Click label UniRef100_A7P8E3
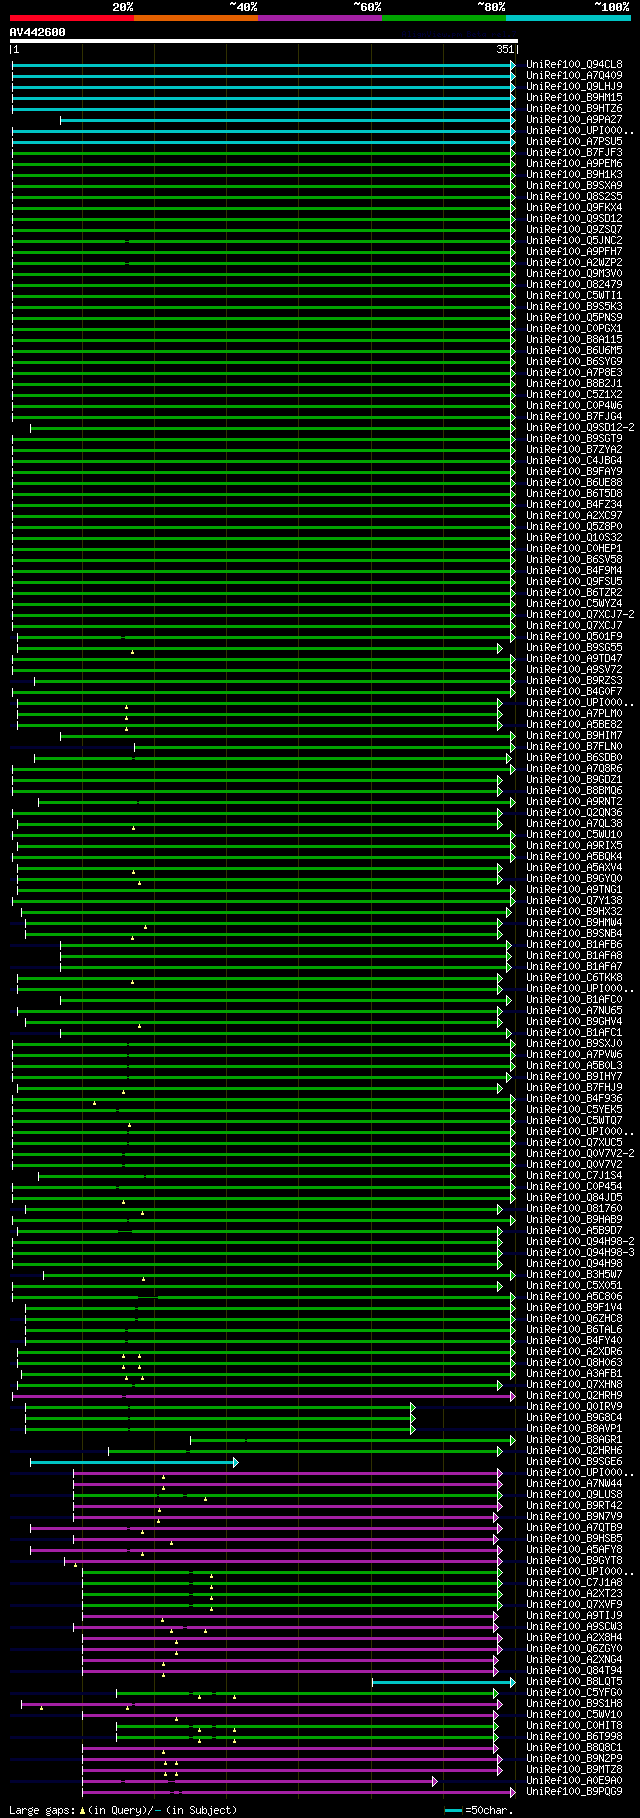Viewport: 640px width, 1818px height. click(574, 373)
